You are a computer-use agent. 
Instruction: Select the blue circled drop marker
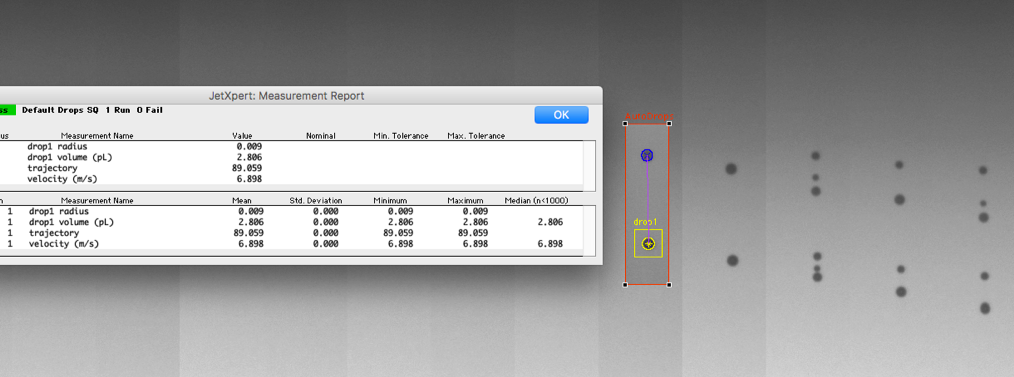647,155
